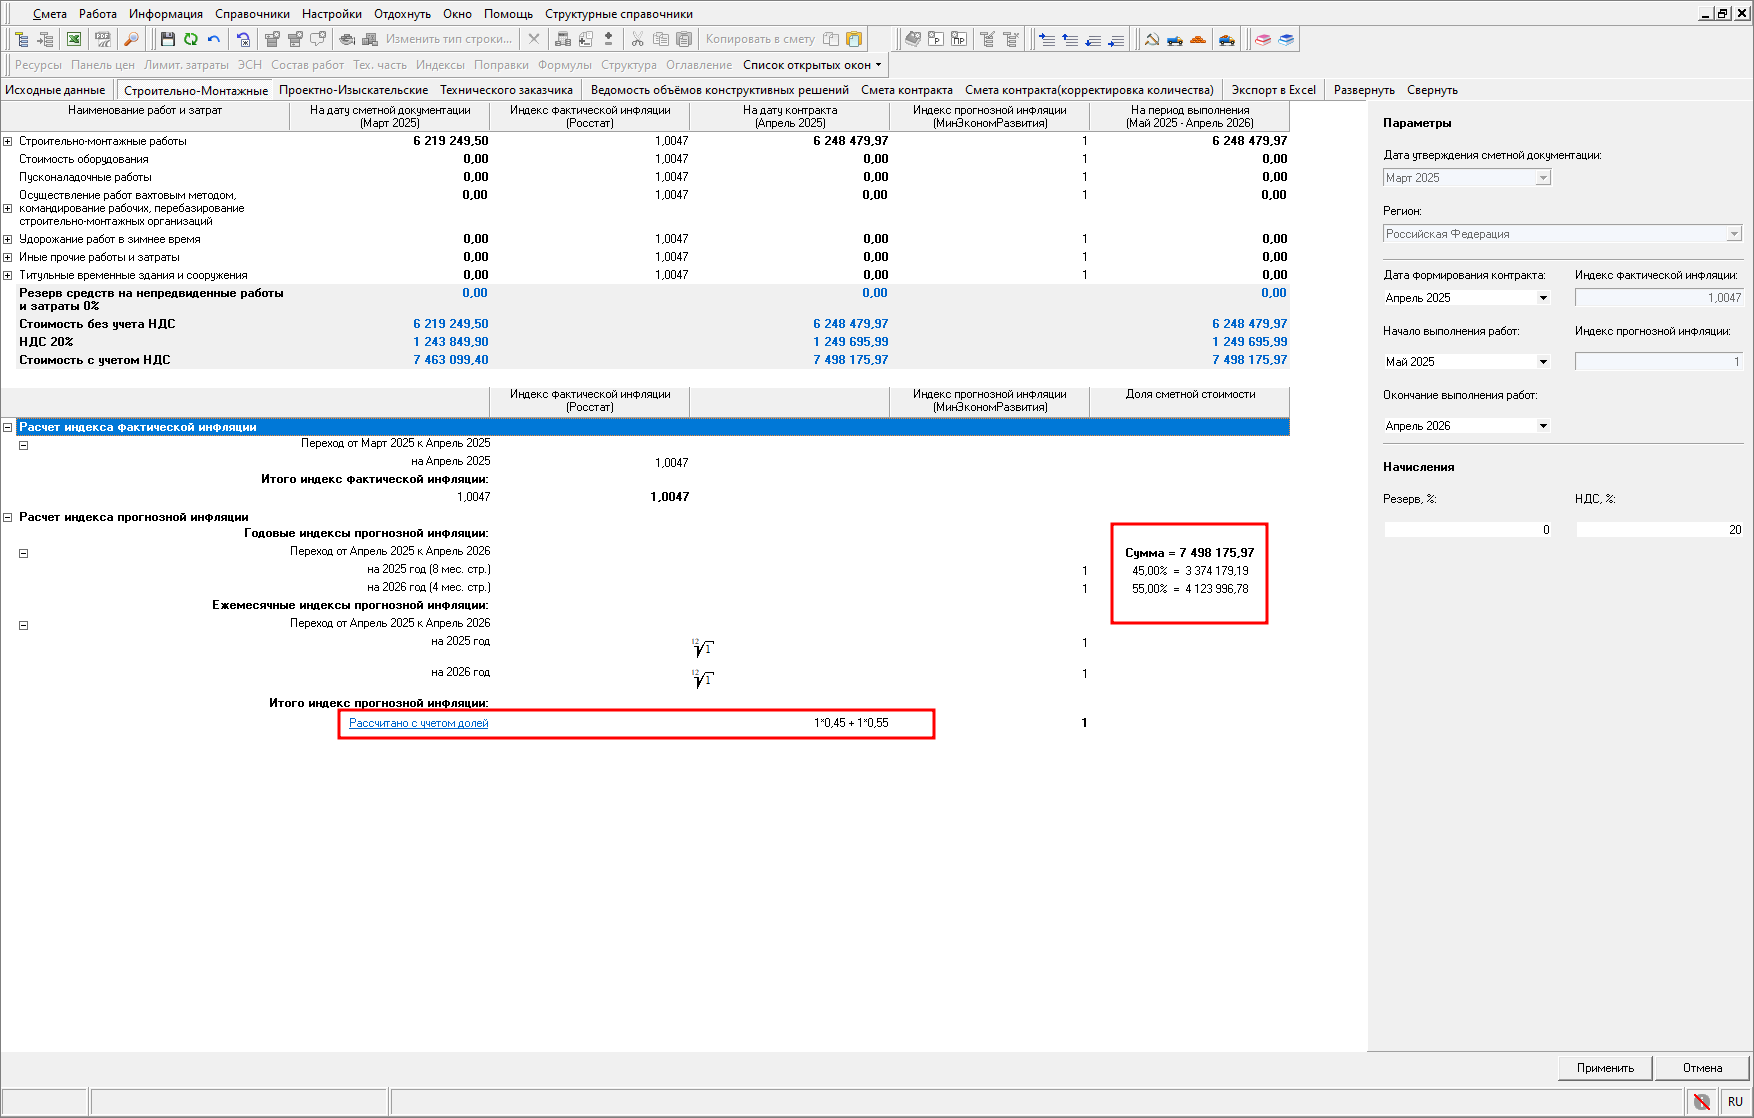This screenshot has width=1754, height=1118.
Task: Click the hammer and pick labor icon
Action: [1152, 39]
